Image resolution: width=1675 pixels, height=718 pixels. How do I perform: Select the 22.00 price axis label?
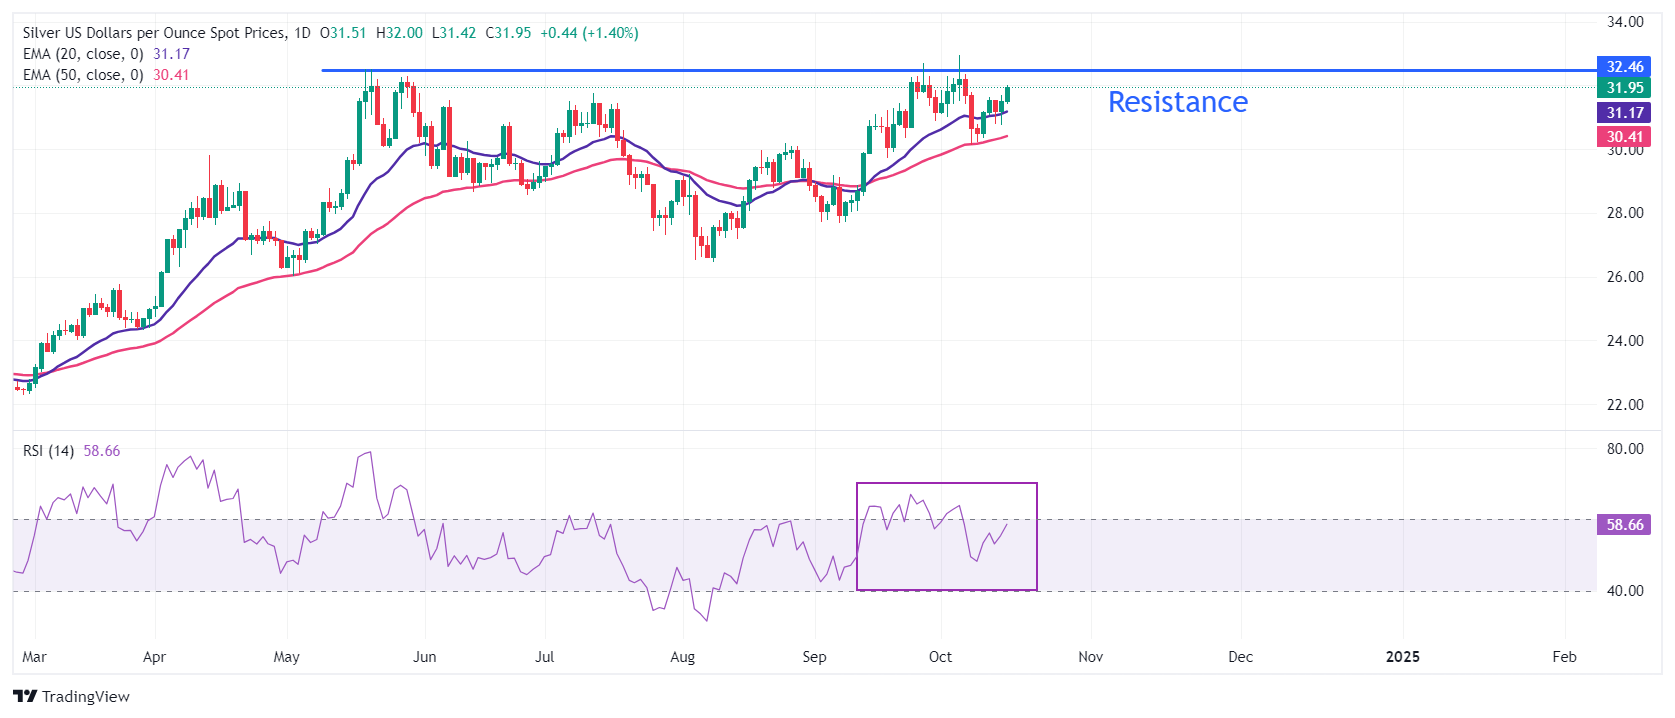pyautogui.click(x=1625, y=405)
